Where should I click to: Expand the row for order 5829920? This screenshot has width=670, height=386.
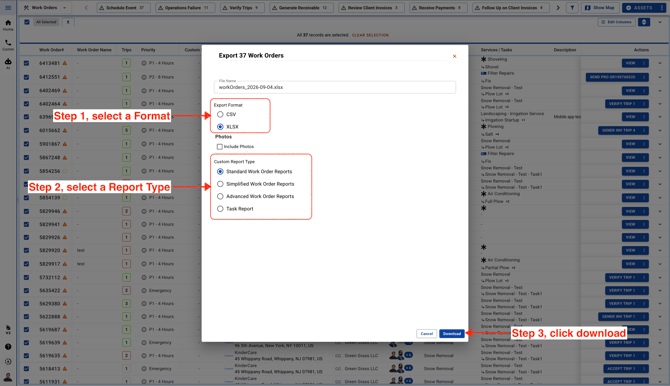pos(660,250)
